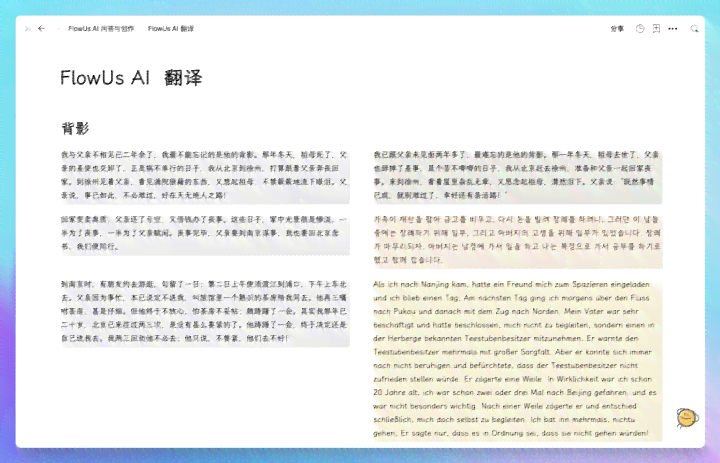Click the Korean translation paragraph
The image size is (720, 463).
pos(518,240)
